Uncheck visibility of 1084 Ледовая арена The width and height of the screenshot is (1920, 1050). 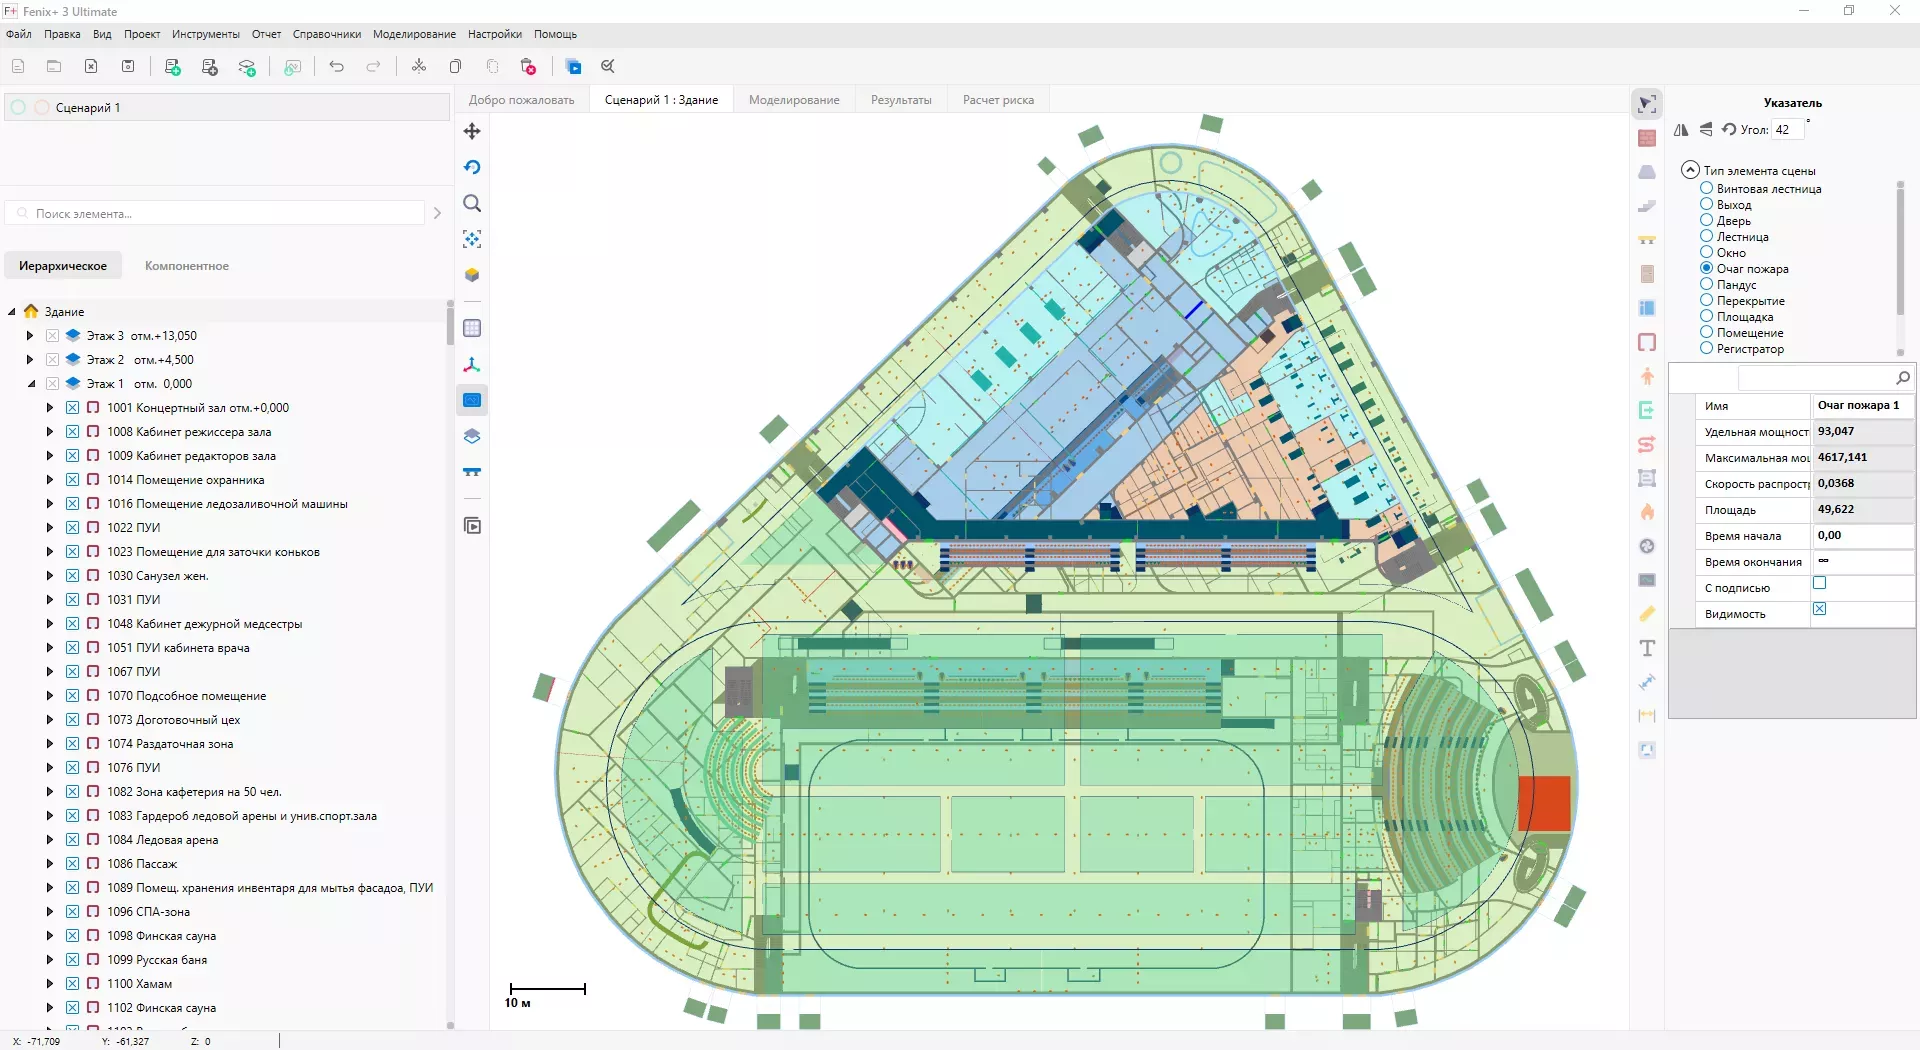tap(73, 840)
